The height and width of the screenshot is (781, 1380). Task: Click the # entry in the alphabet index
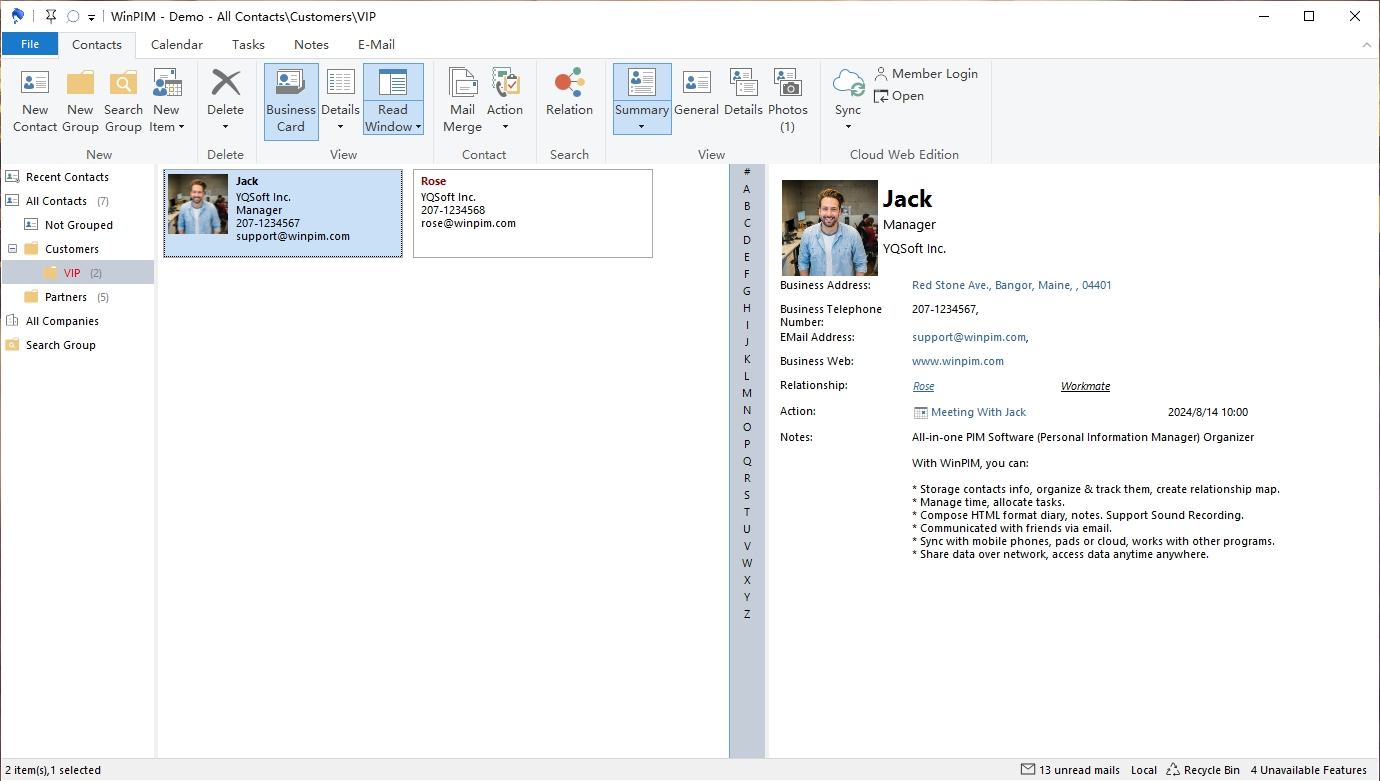click(x=747, y=172)
